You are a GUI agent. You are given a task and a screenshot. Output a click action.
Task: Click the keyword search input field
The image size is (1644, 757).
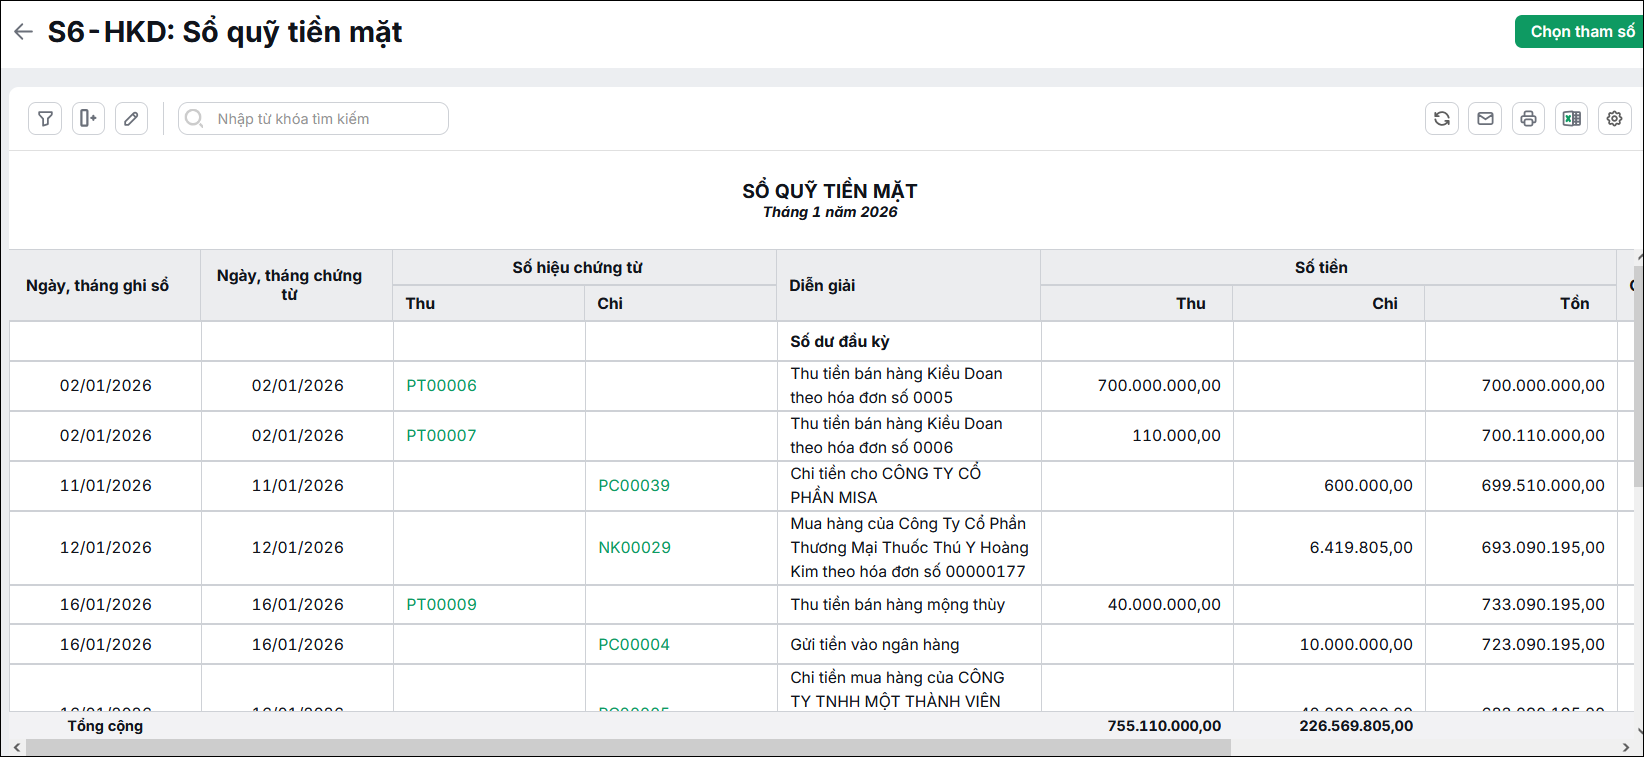[x=313, y=118]
